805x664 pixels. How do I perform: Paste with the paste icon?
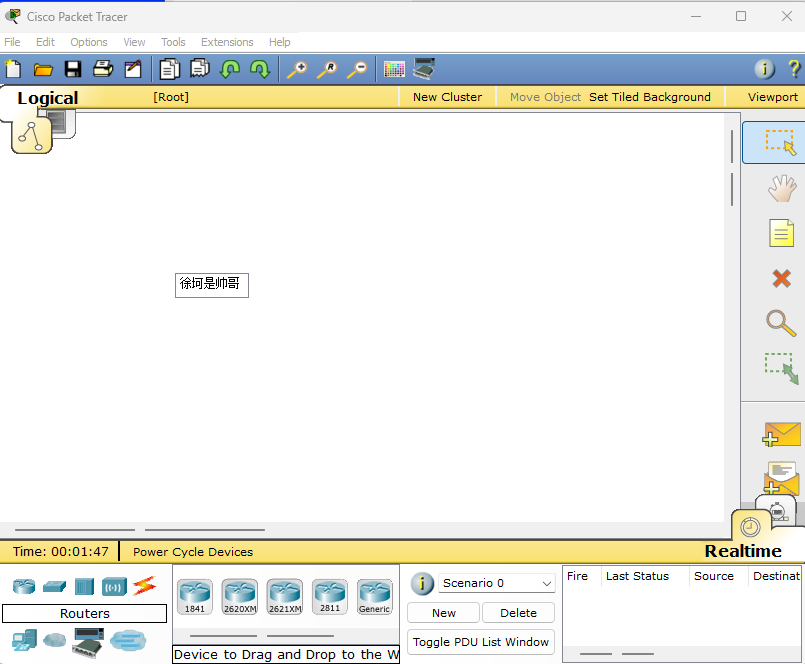tap(200, 69)
